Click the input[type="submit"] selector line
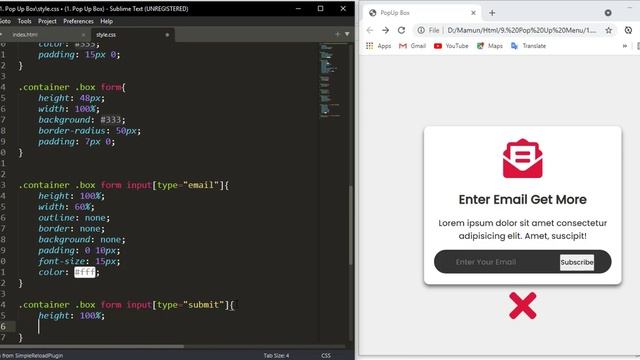This screenshot has height=360, width=640. (127, 305)
